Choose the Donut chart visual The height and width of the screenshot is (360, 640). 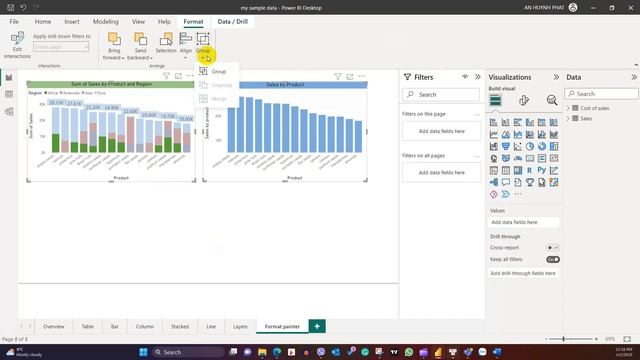pyautogui.click(x=542, y=146)
